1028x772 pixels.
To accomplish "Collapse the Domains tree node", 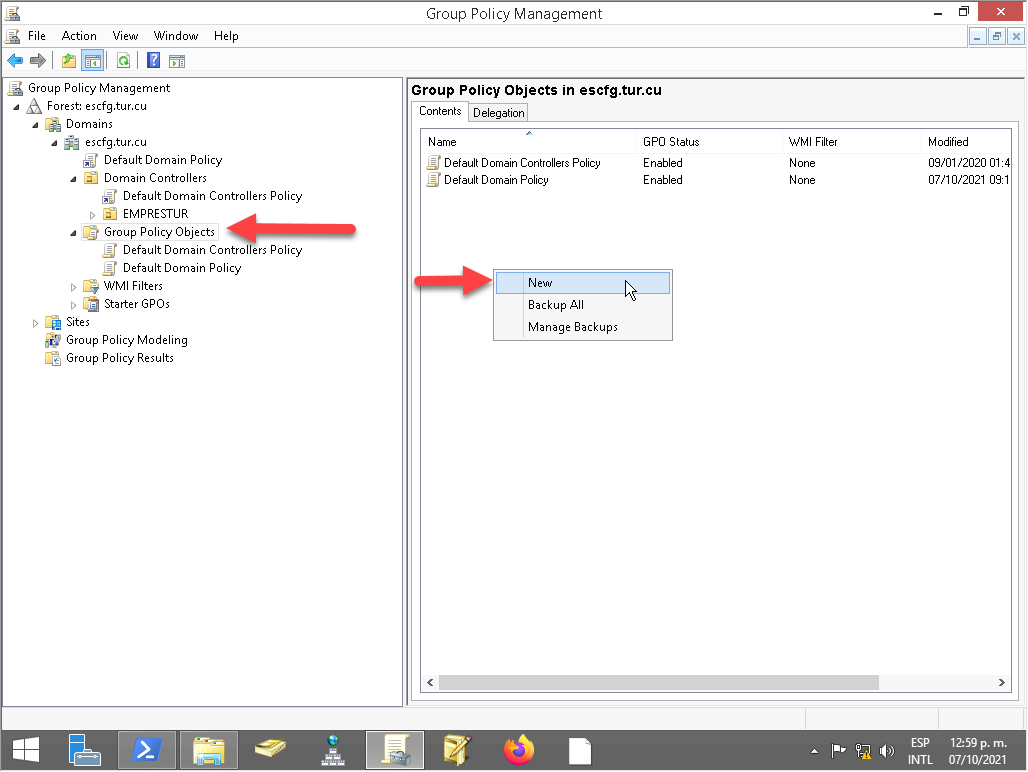I will 35,125.
